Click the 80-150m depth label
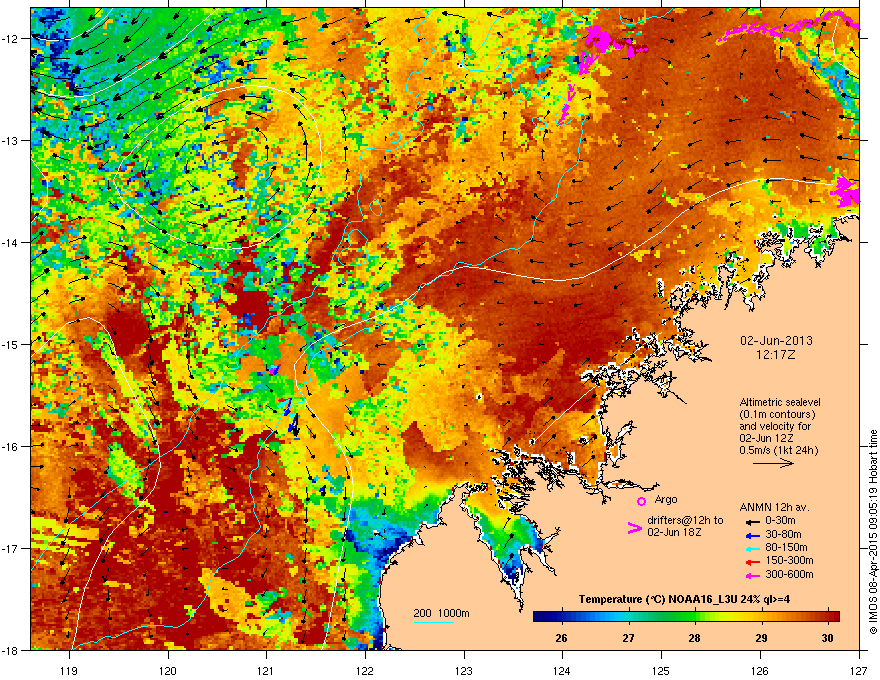This screenshot has width=880, height=680. point(787,547)
